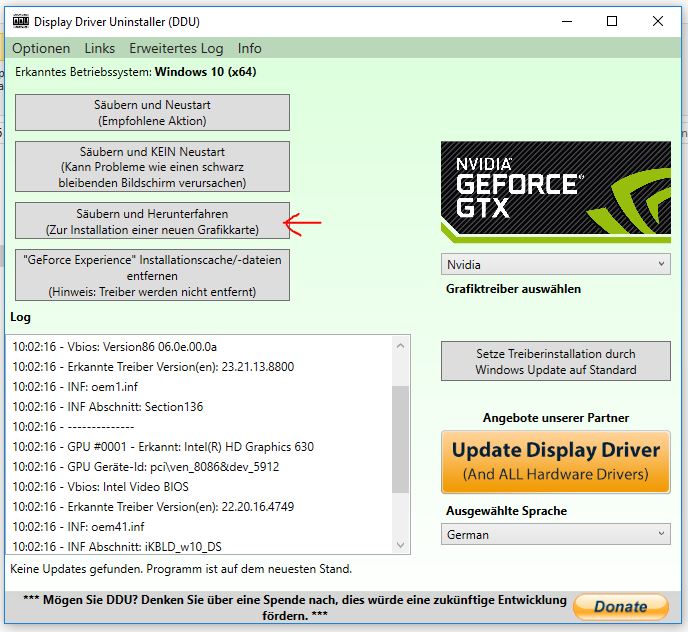The height and width of the screenshot is (632, 688).
Task: Click the Update Display Driver banner
Action: tap(555, 462)
